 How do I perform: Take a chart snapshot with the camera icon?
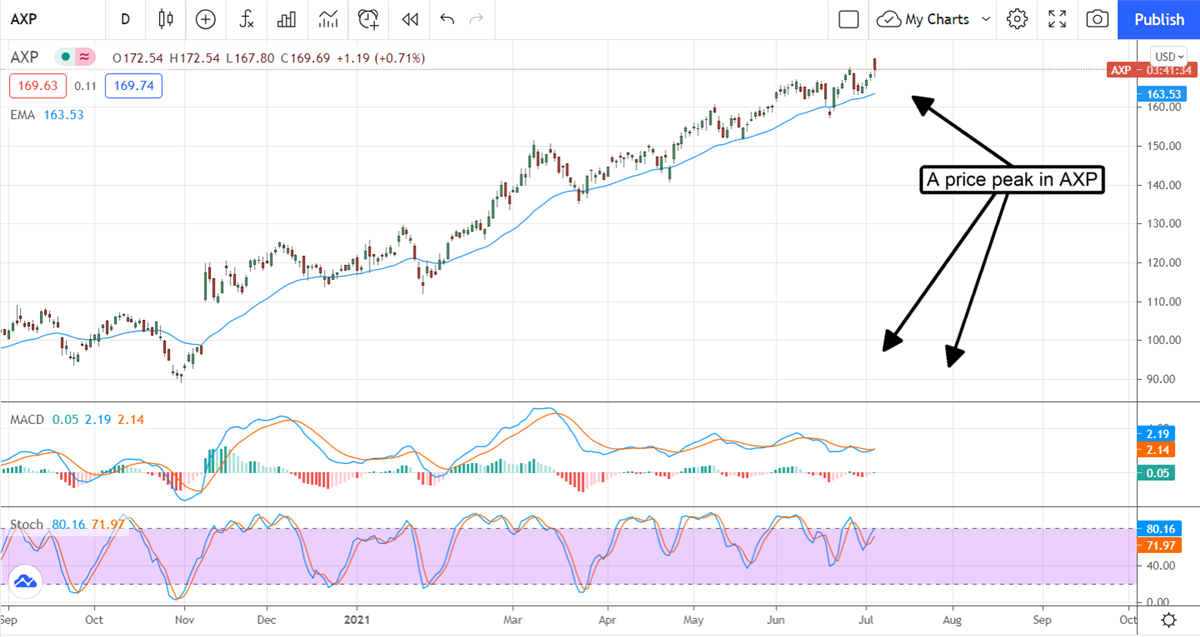tap(1097, 19)
